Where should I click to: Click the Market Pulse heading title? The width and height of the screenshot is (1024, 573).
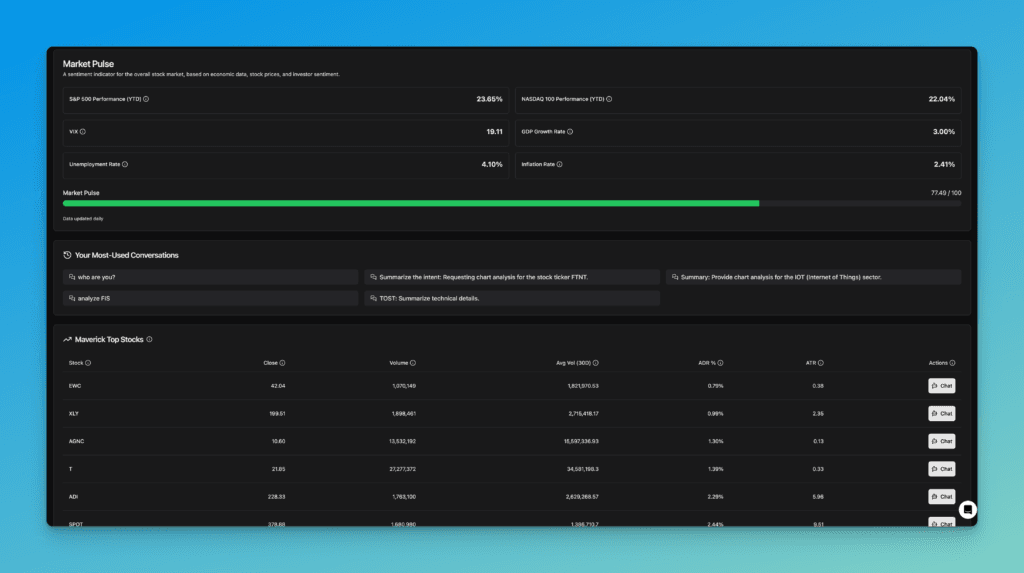(x=88, y=63)
